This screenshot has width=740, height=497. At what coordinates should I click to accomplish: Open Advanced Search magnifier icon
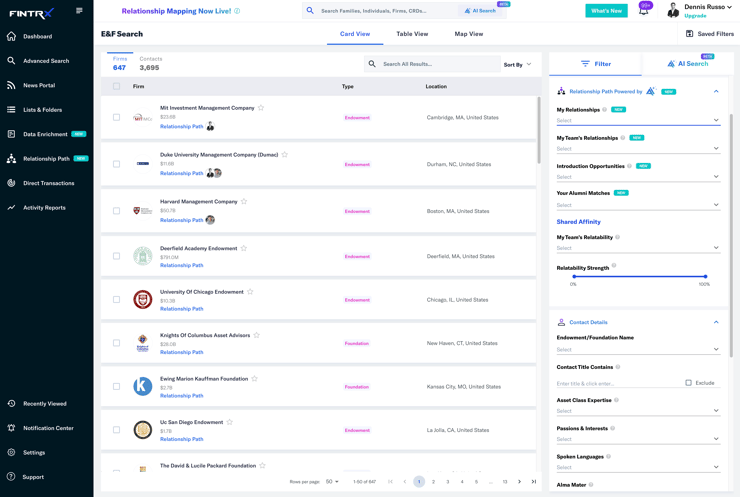pyautogui.click(x=11, y=61)
